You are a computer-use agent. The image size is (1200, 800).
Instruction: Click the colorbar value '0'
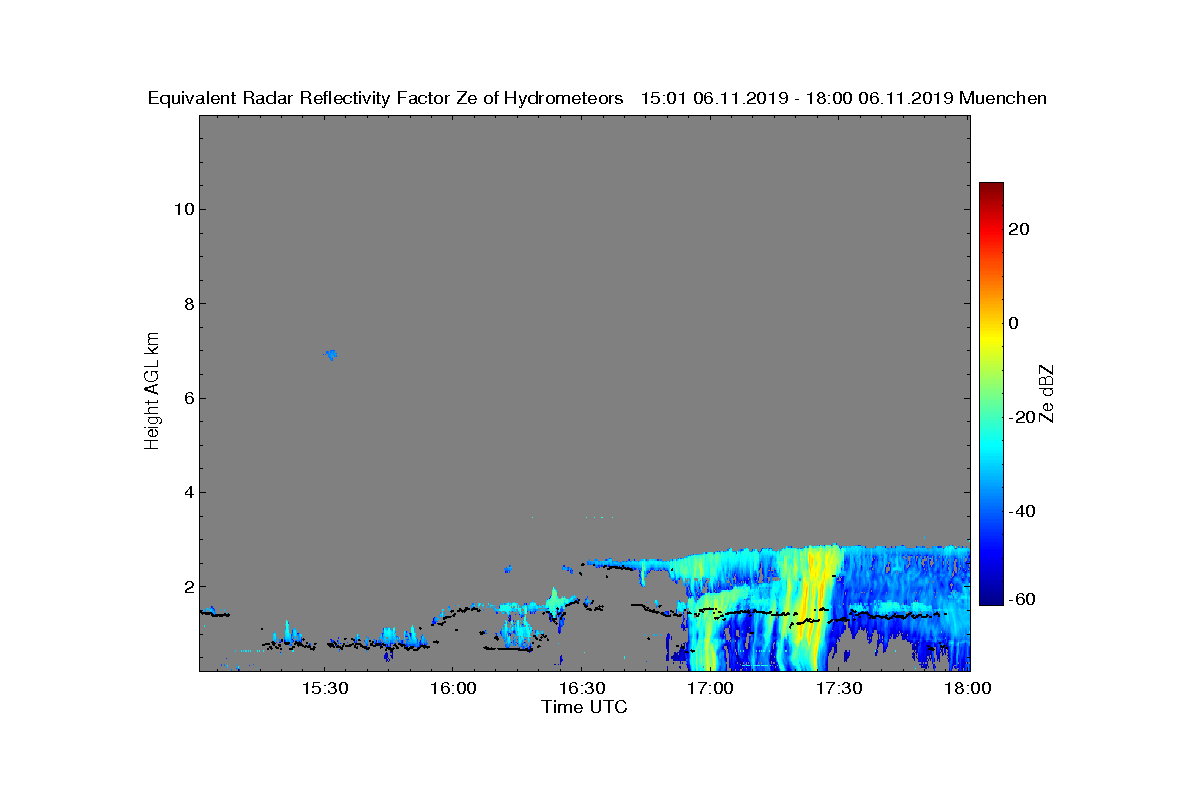(x=1015, y=323)
